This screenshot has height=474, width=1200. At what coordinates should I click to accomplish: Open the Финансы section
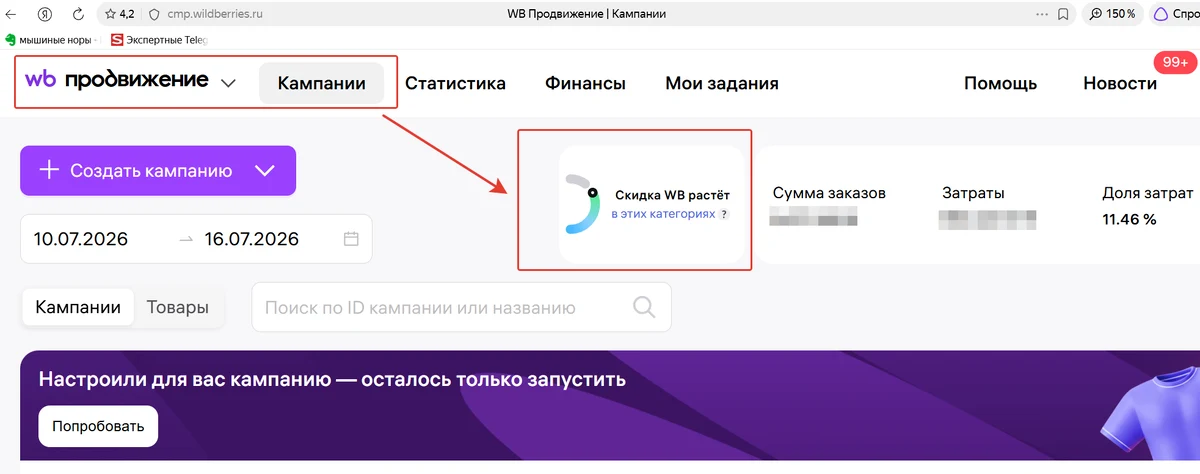pyautogui.click(x=585, y=83)
